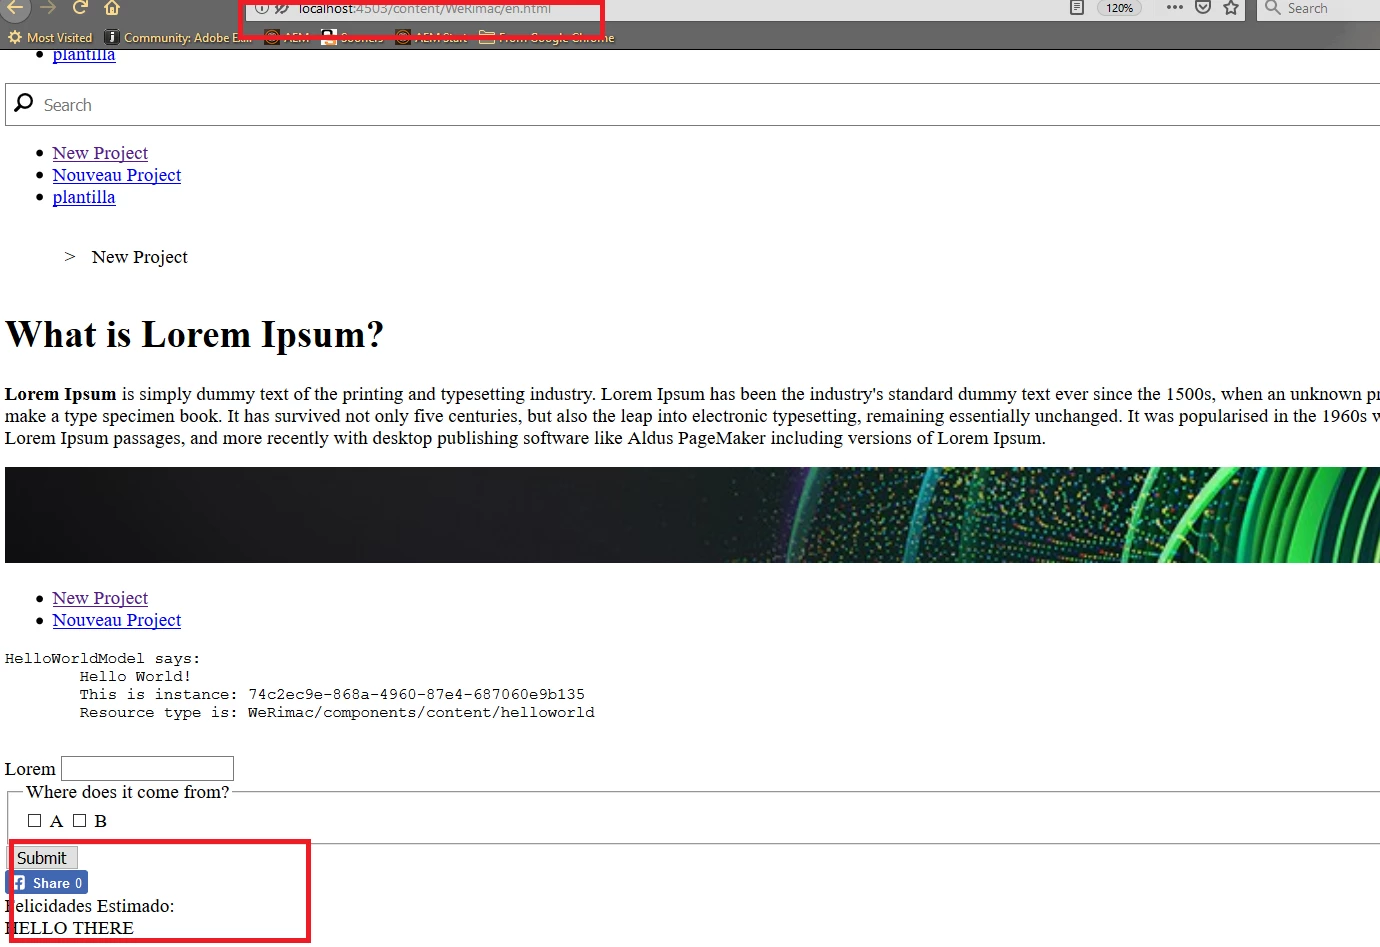Click the Resource type helloworld path text

click(x=421, y=712)
